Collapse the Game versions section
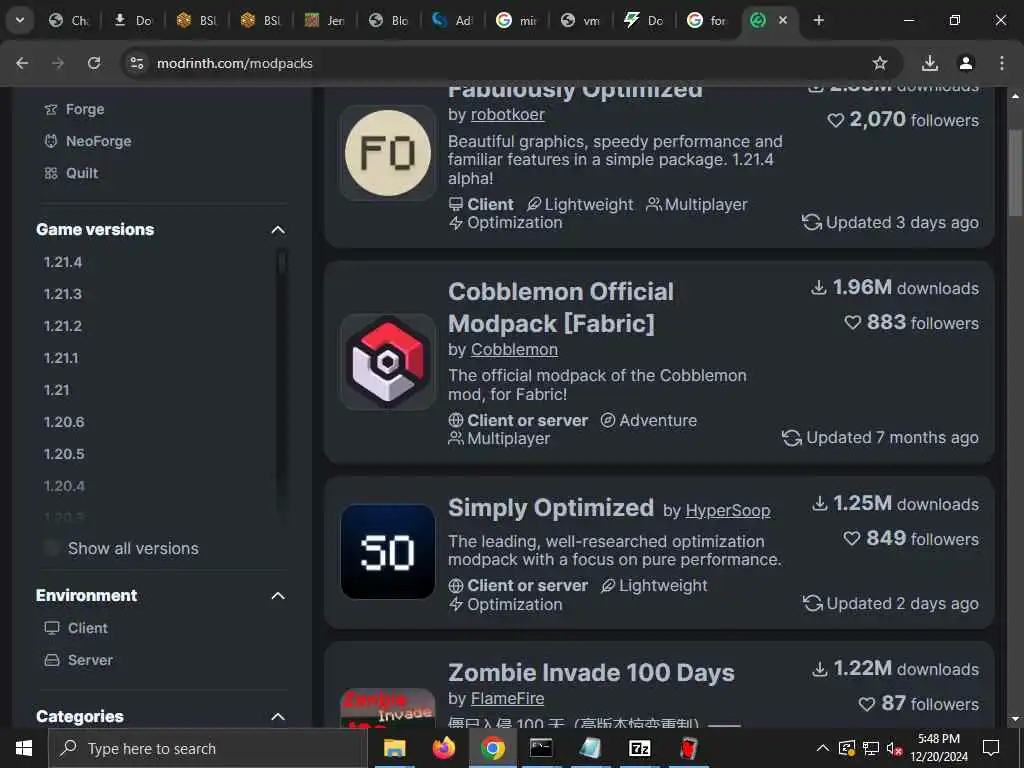Image resolution: width=1024 pixels, height=768 pixels. pos(278,229)
